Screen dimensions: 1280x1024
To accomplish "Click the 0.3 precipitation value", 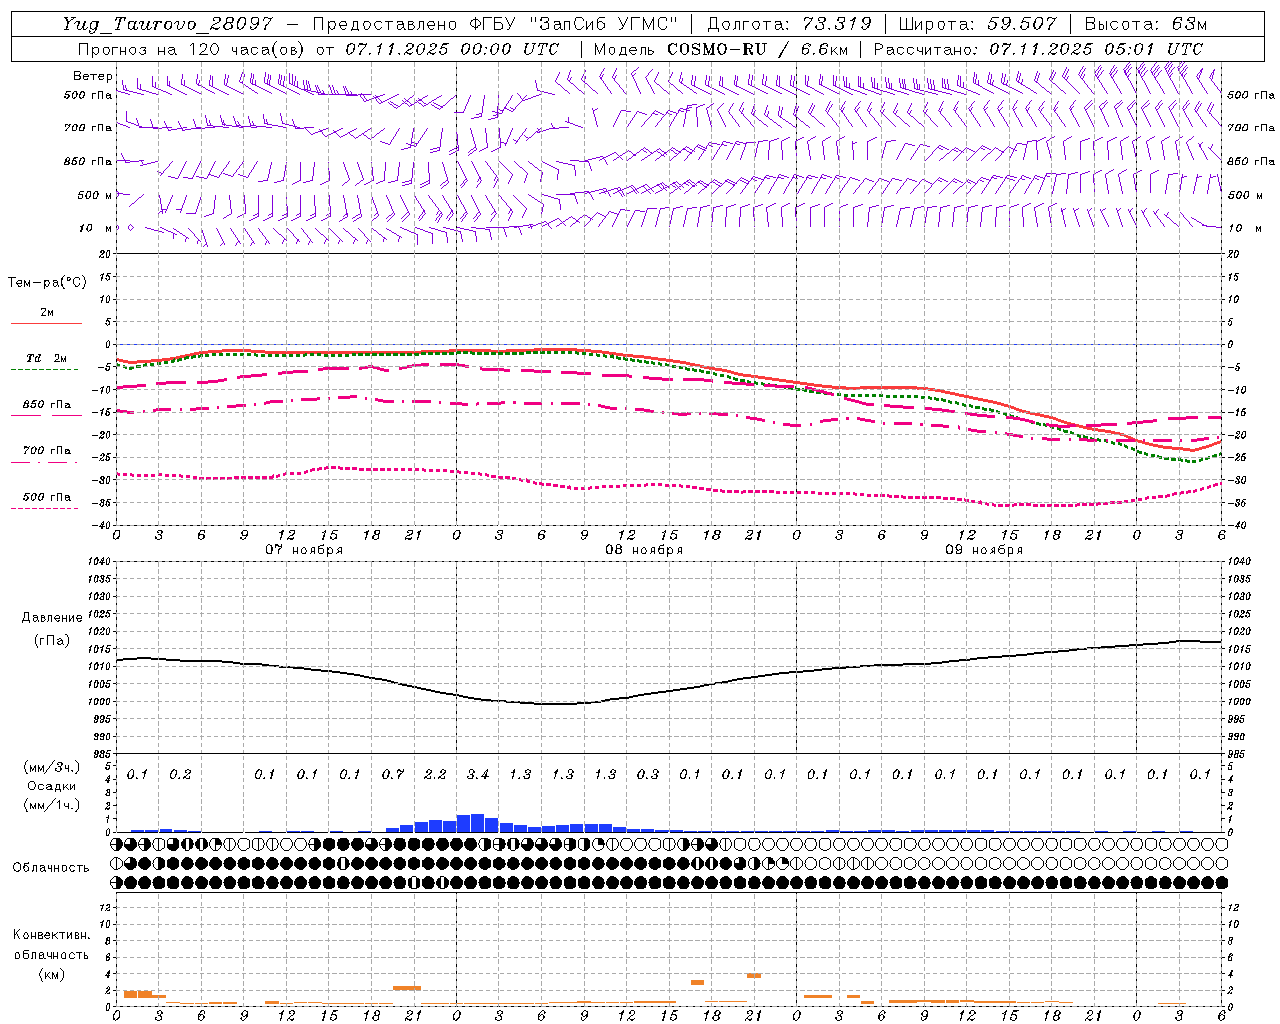I will point(648,775).
